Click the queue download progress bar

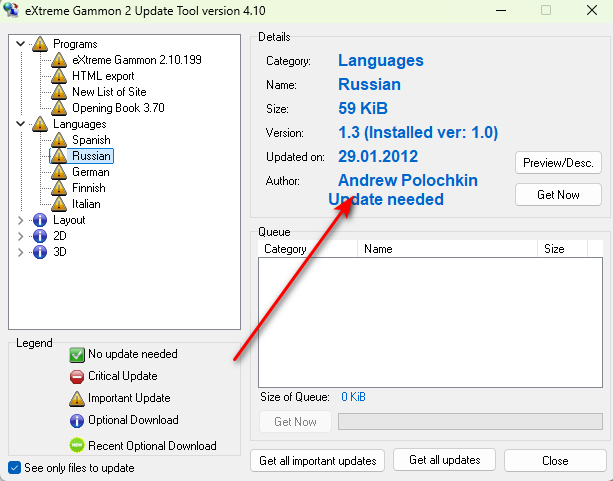[470, 422]
